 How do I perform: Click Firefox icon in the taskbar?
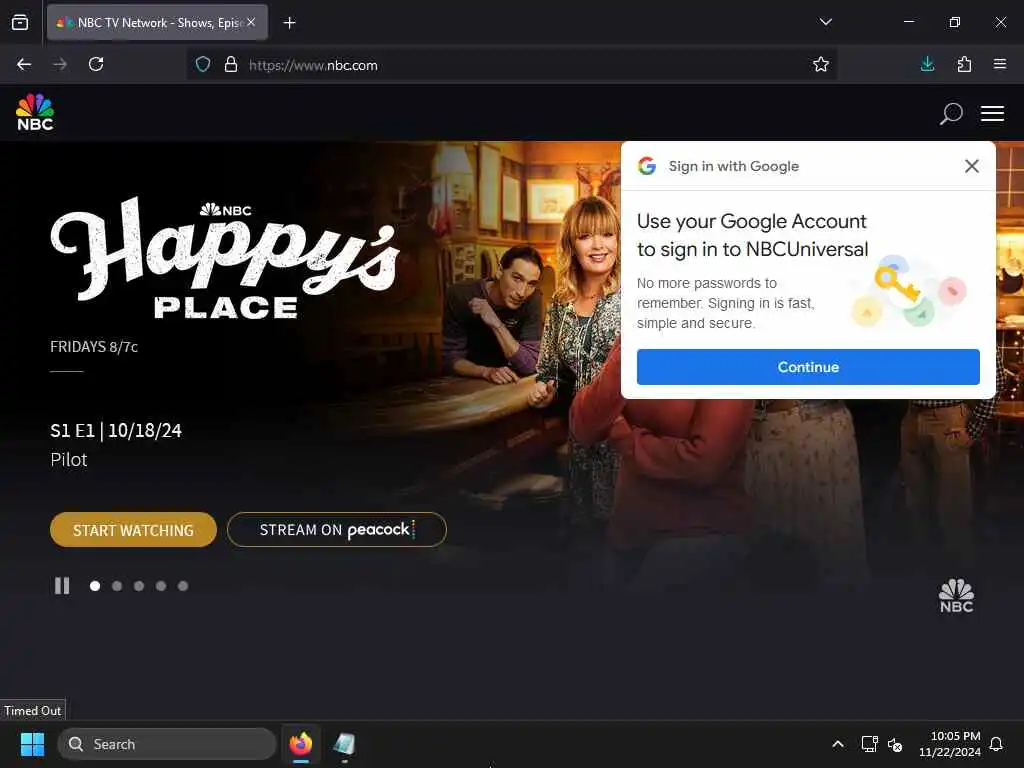click(300, 744)
